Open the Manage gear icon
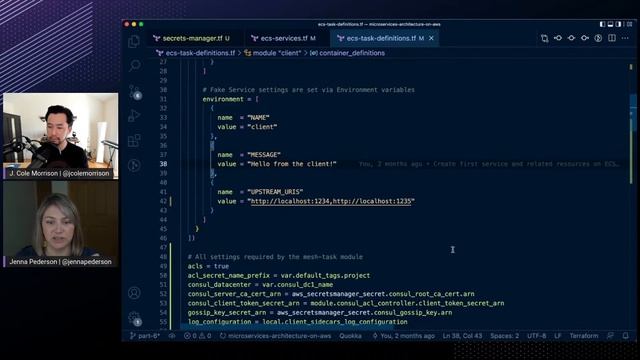The height and width of the screenshot is (360, 640). [x=134, y=318]
